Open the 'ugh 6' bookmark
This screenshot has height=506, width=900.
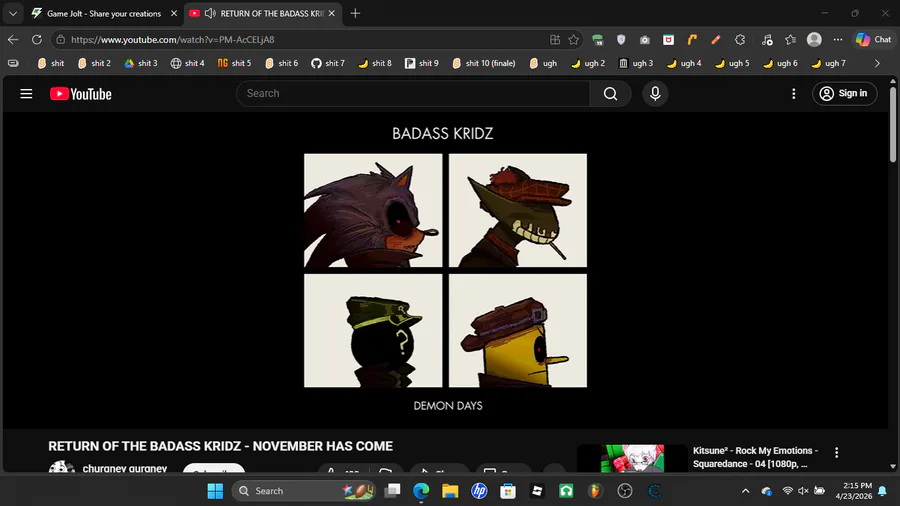click(x=780, y=63)
